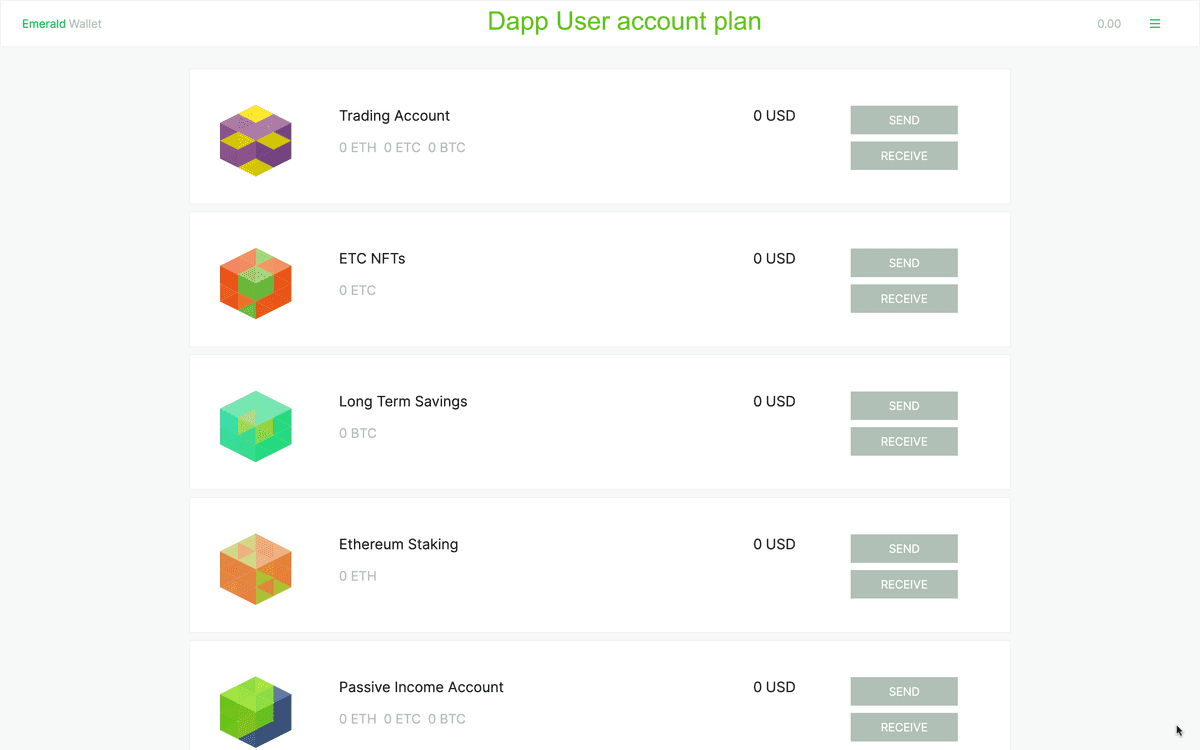Viewport: 1200px width, 750px height.
Task: Select the 0 ETC balance under ETC NFTs
Action: (x=357, y=290)
